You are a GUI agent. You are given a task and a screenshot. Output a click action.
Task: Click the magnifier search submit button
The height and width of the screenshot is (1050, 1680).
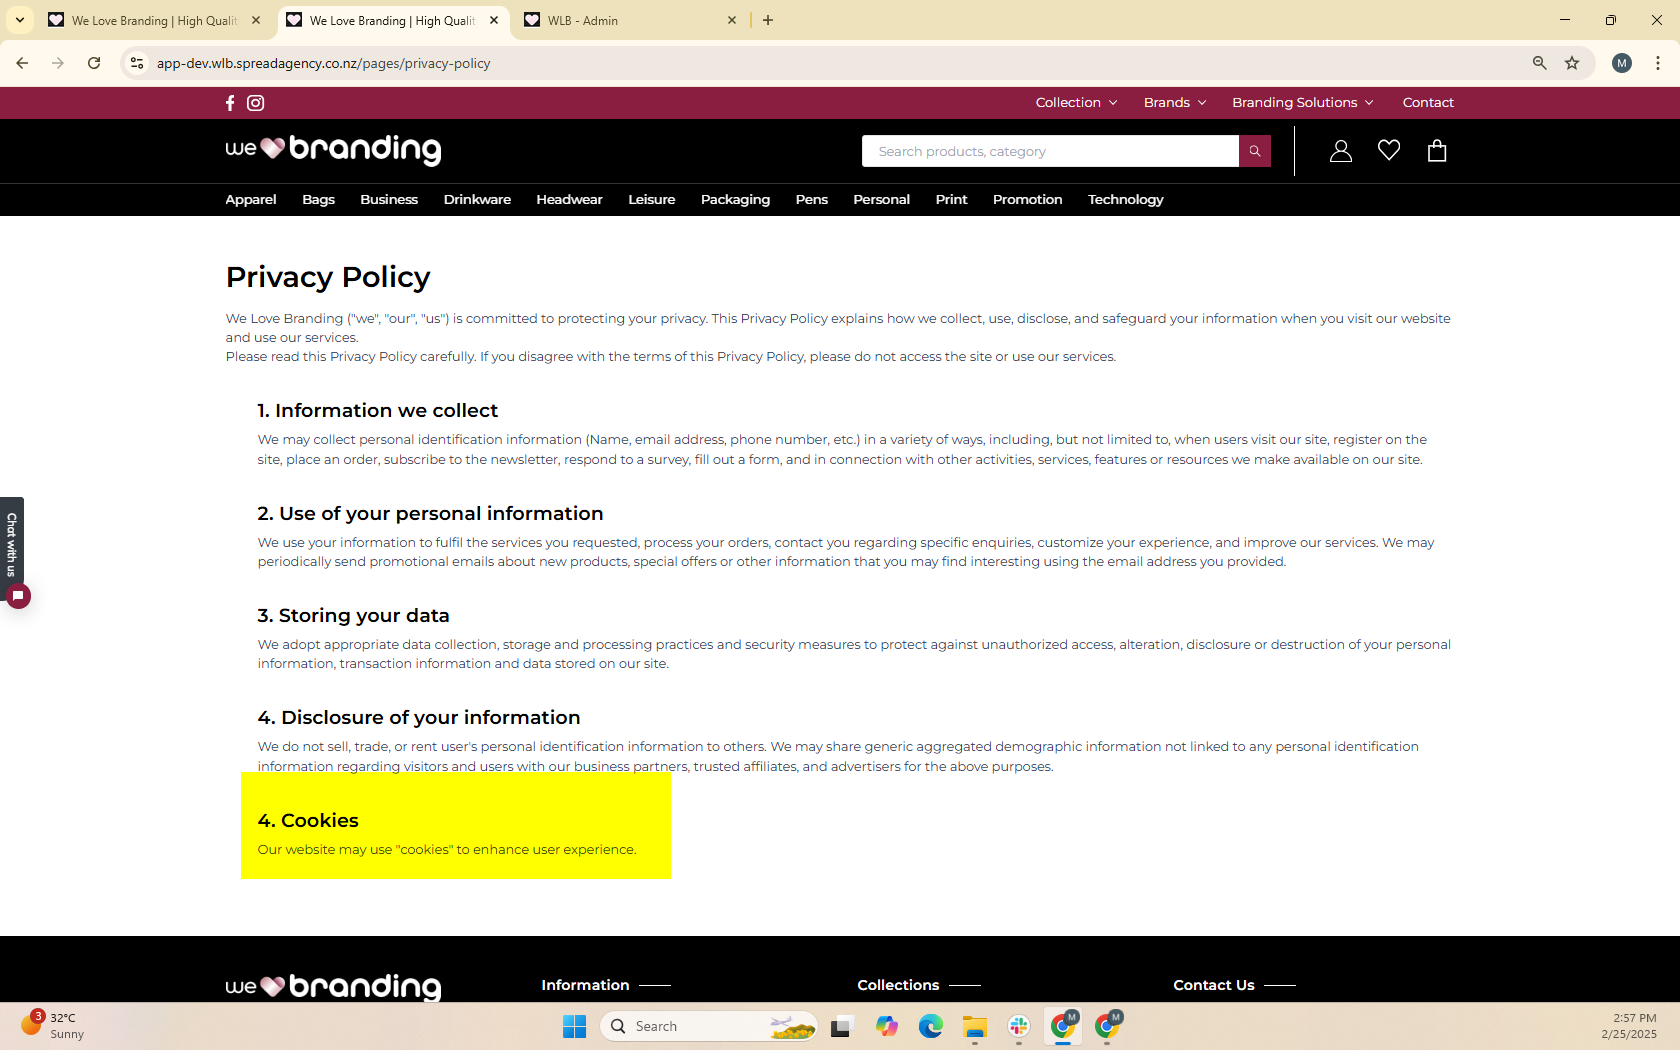coord(1254,151)
